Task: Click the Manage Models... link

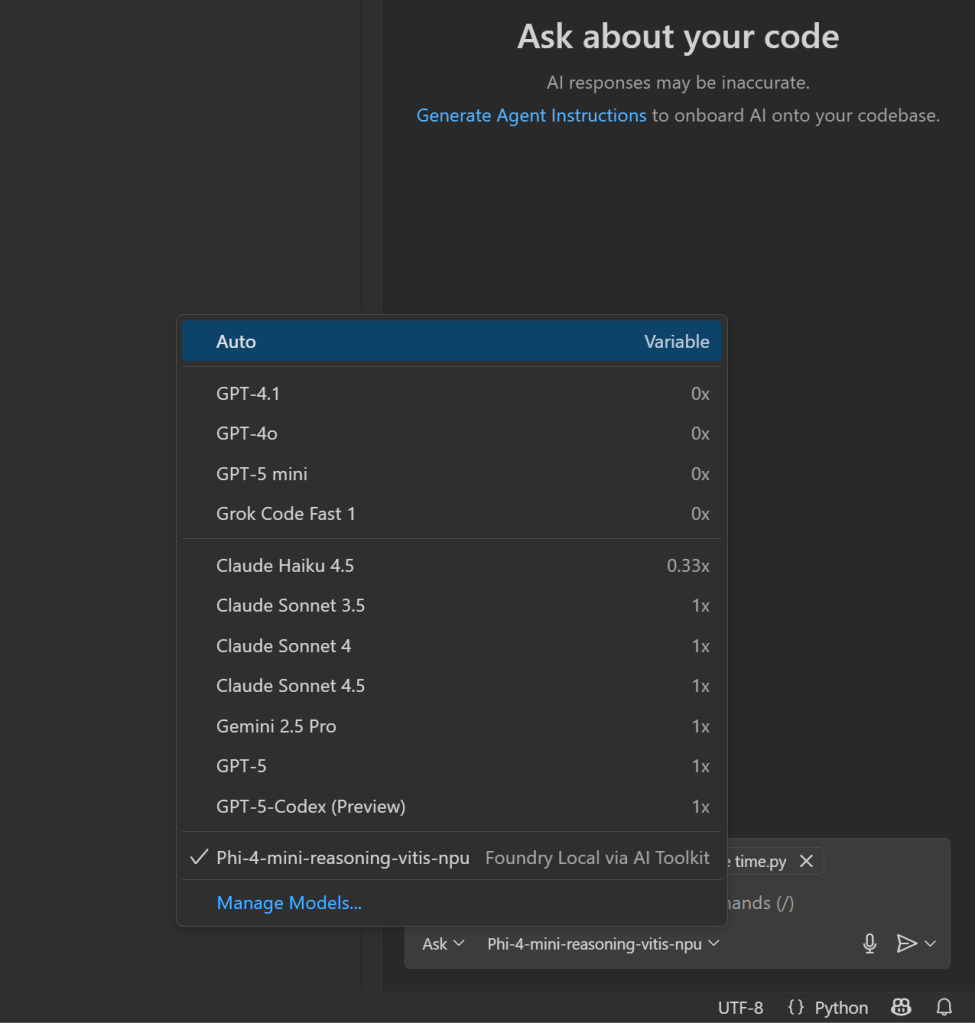Action: pyautogui.click(x=289, y=903)
